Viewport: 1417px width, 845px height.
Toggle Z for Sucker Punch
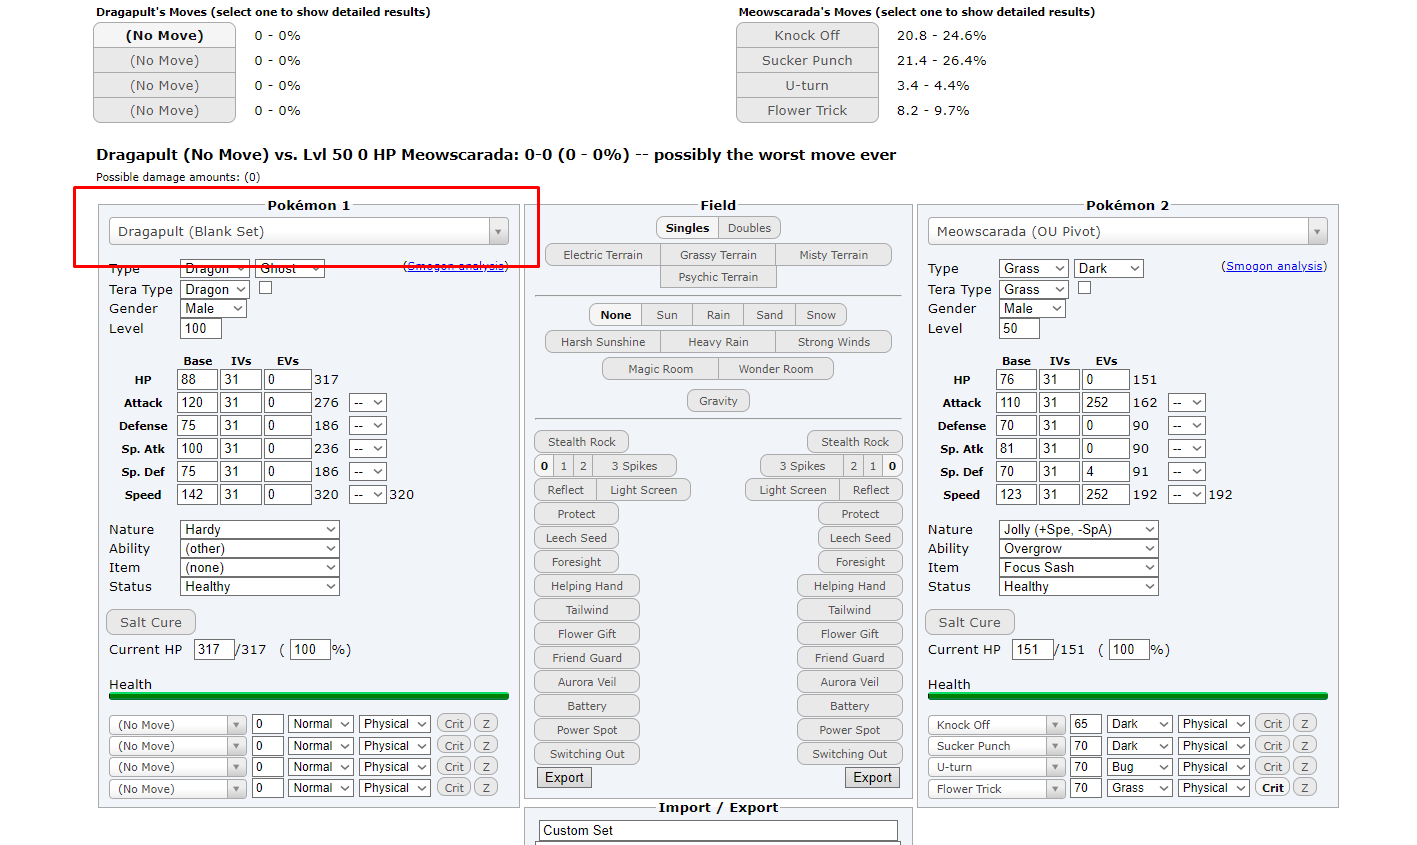[x=1304, y=746]
